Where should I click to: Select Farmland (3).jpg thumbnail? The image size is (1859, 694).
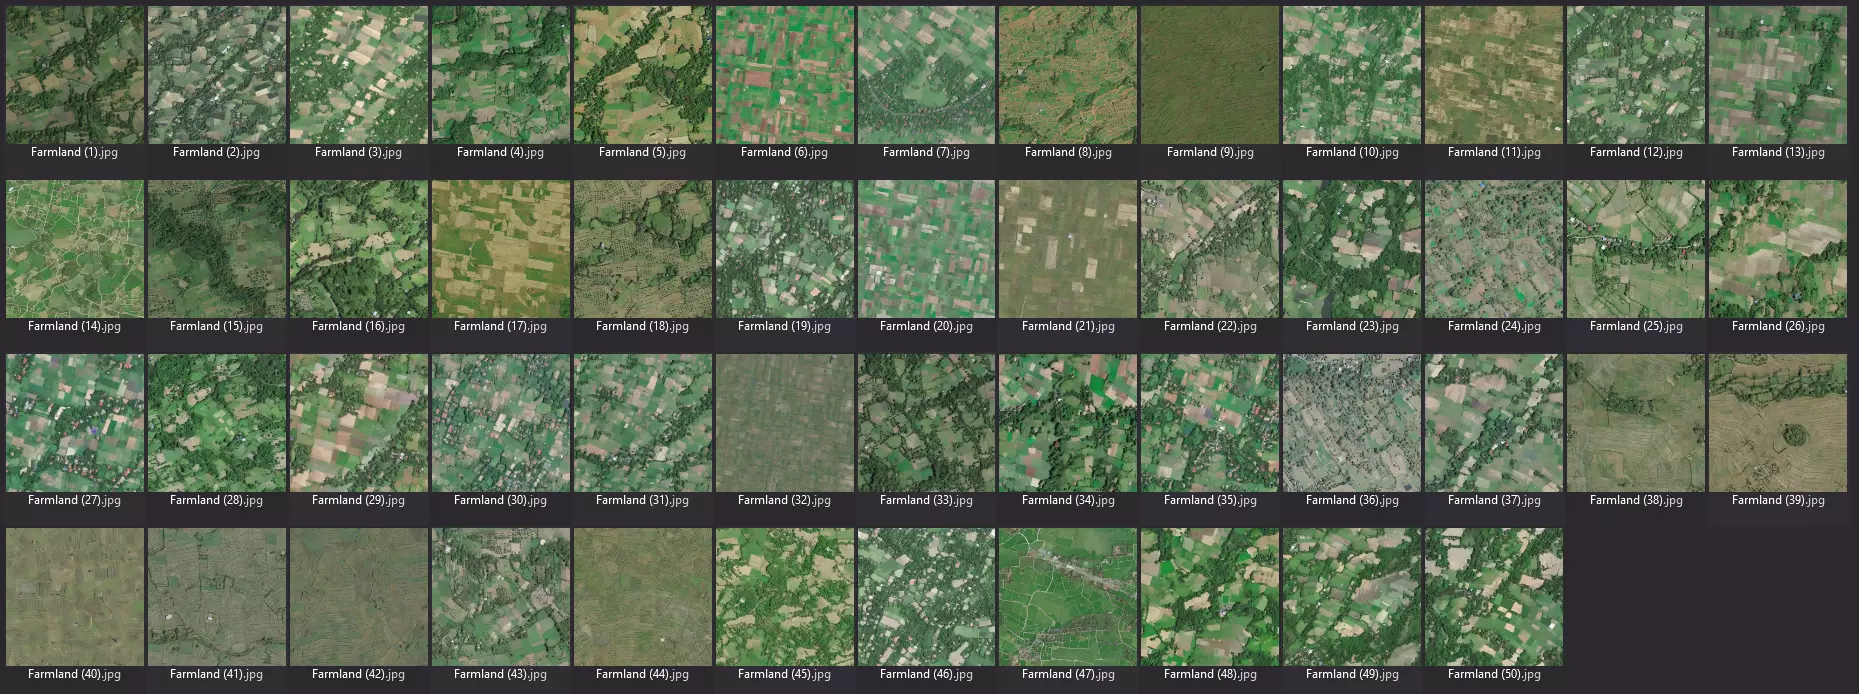[358, 75]
